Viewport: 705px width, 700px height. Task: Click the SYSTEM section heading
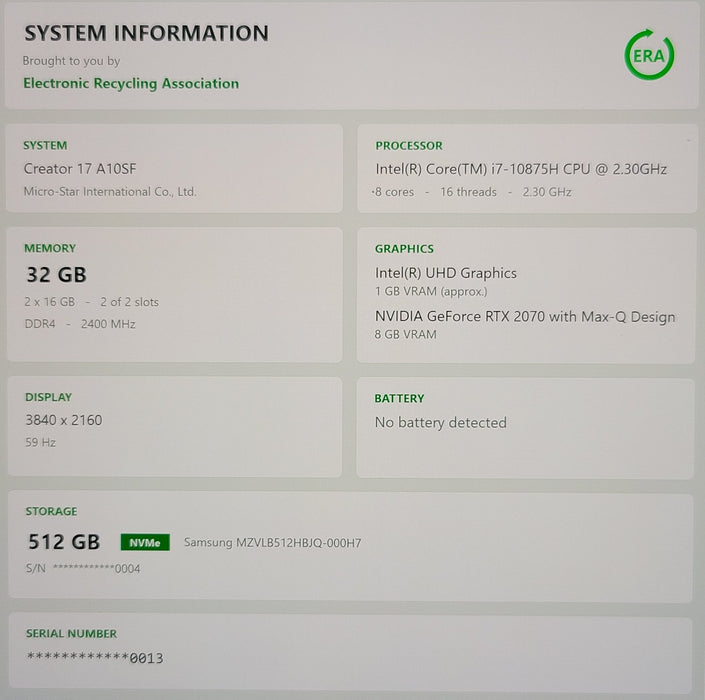(45, 146)
